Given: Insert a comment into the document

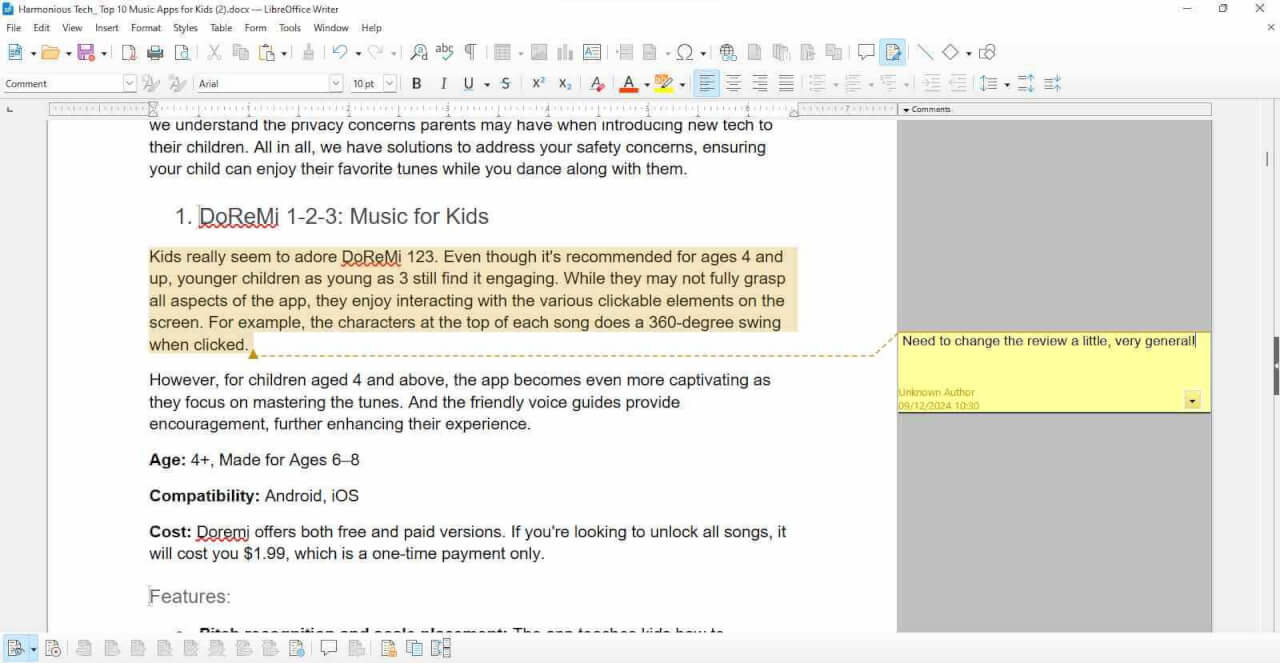Looking at the screenshot, I should pos(866,52).
